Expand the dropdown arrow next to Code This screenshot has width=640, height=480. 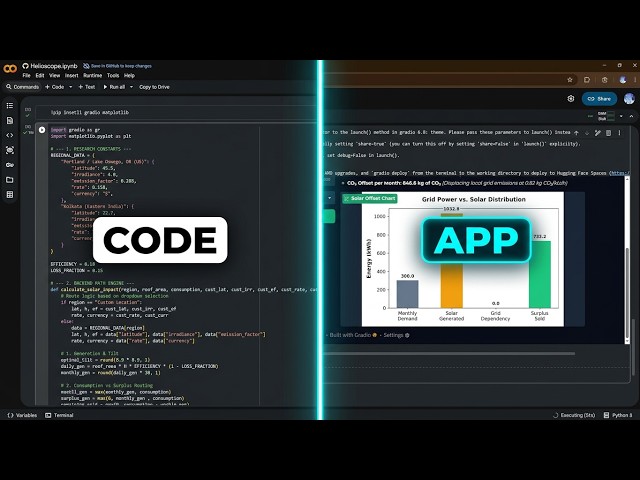coord(71,87)
